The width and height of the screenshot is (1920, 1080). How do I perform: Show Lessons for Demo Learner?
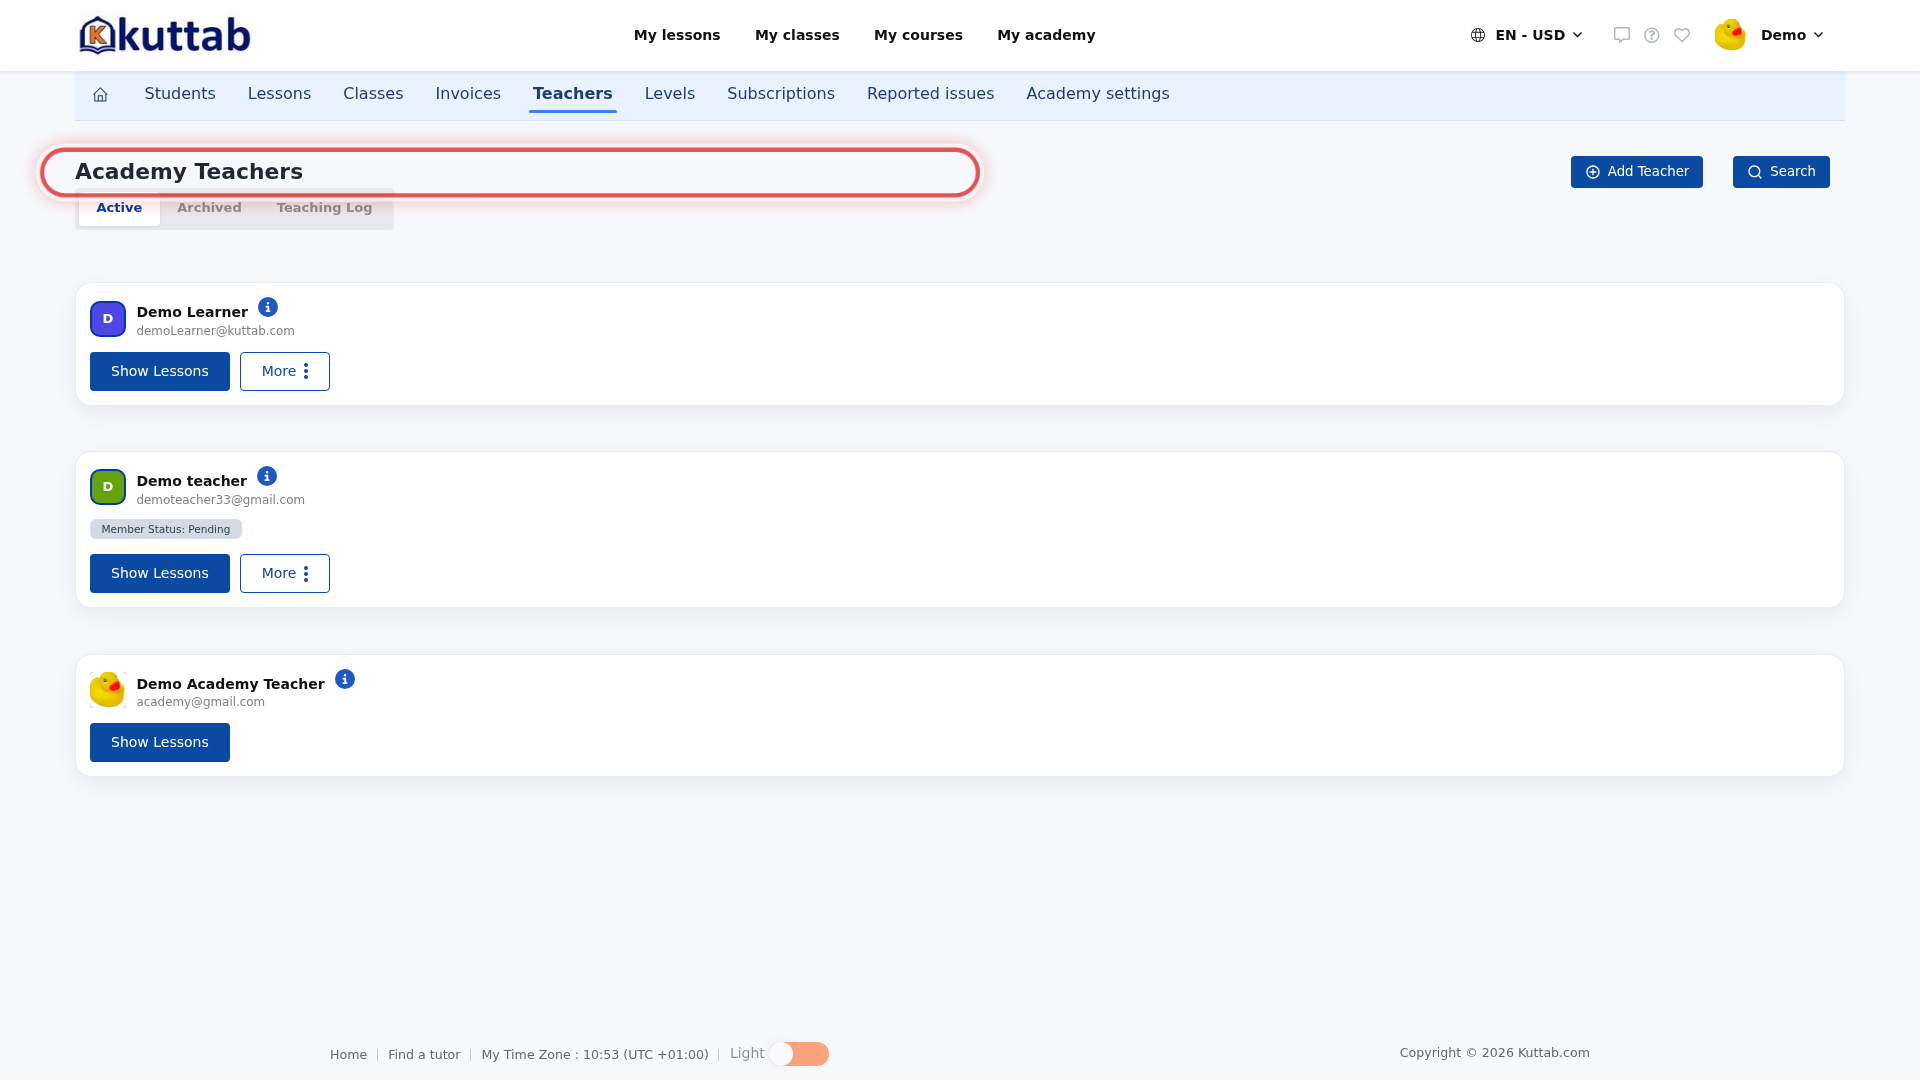(x=160, y=371)
